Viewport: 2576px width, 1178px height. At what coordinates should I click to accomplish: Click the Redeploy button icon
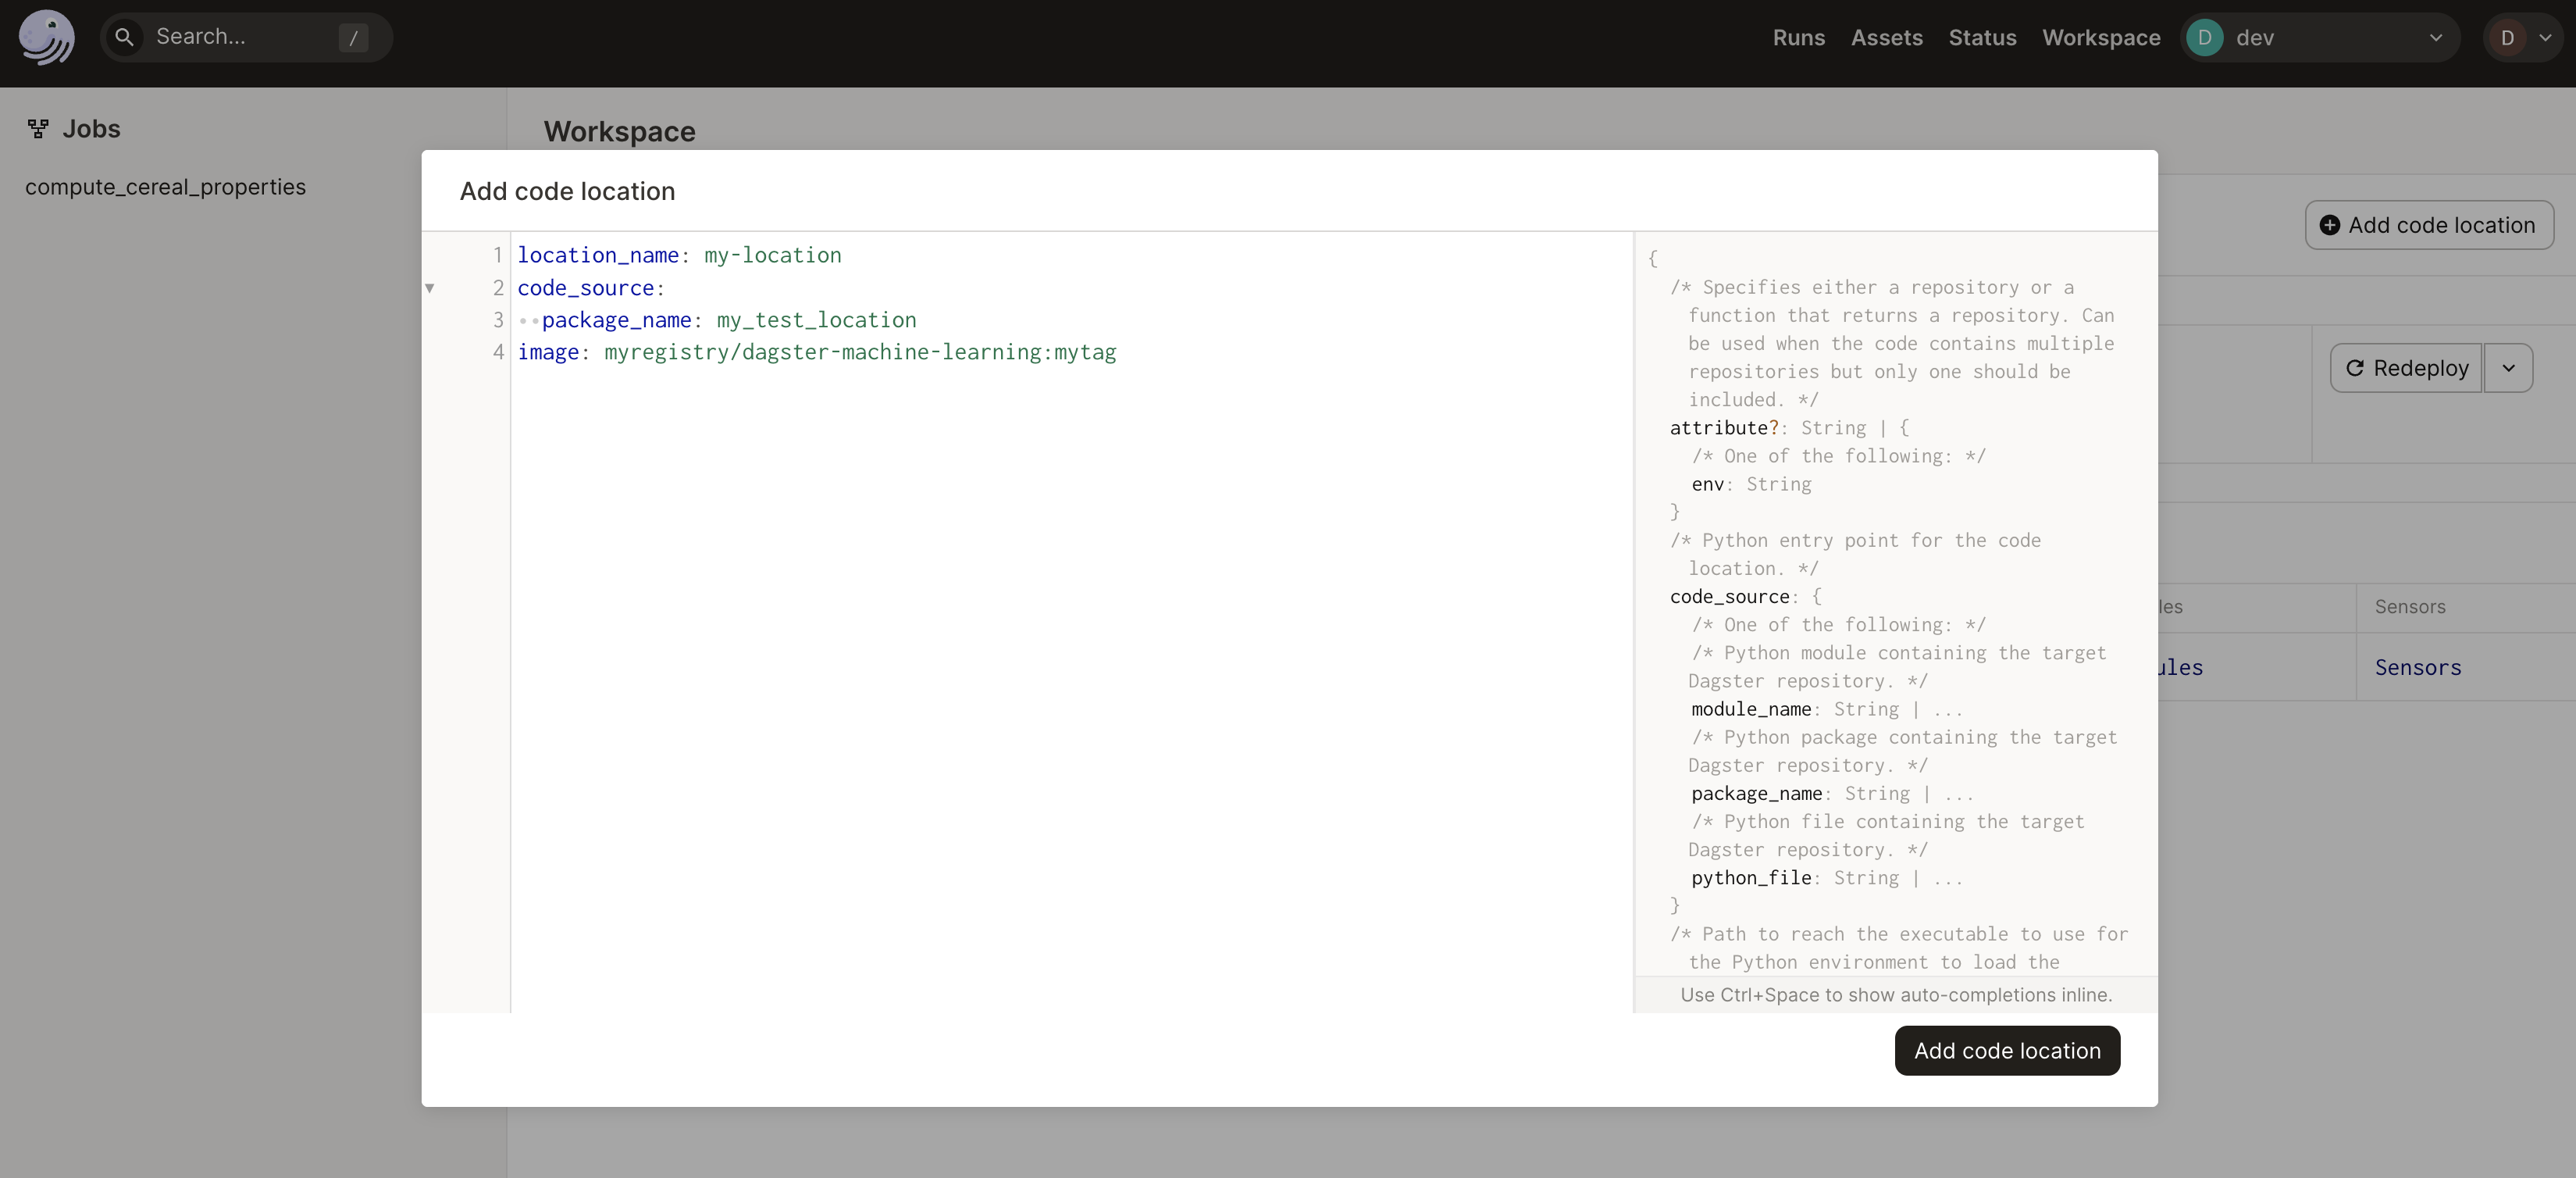(2356, 366)
